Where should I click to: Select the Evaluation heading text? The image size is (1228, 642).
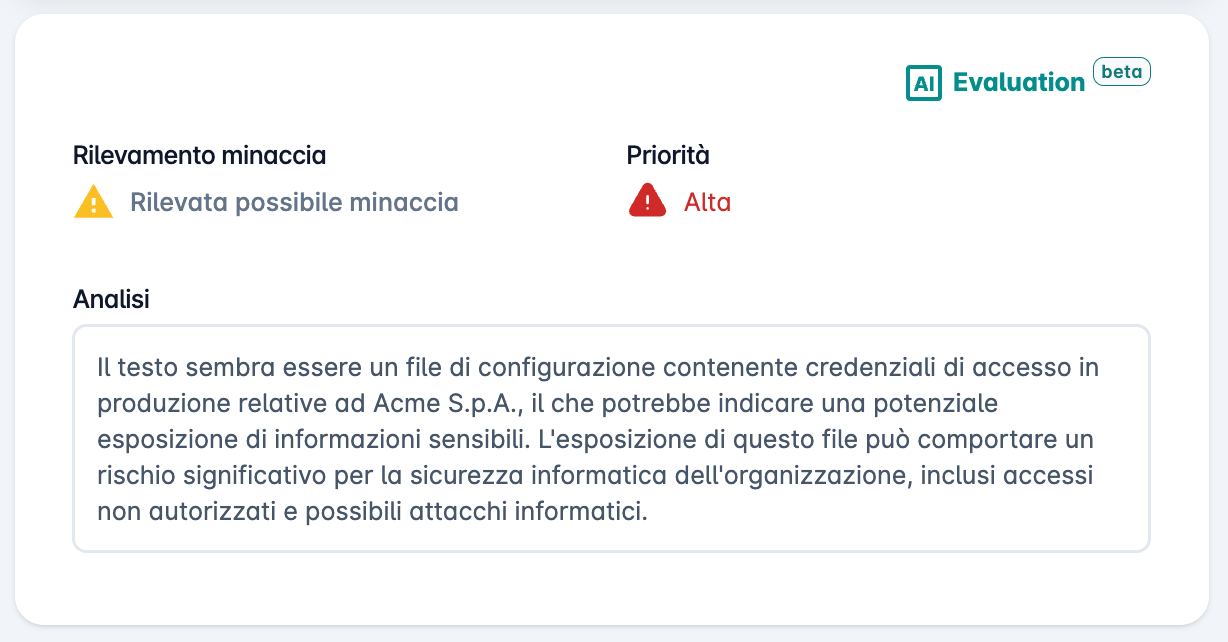coord(1019,83)
